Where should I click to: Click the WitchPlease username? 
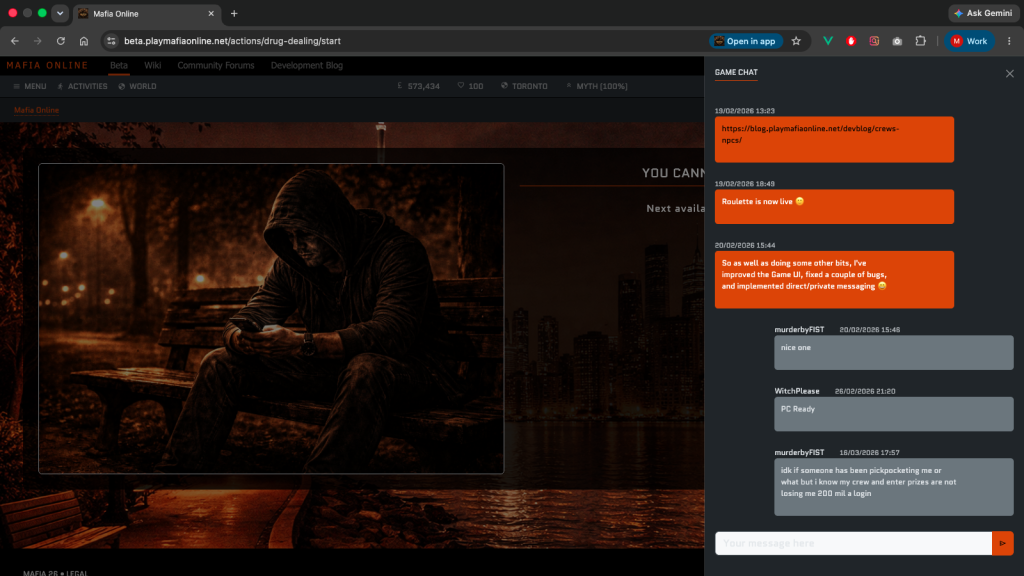(x=797, y=391)
